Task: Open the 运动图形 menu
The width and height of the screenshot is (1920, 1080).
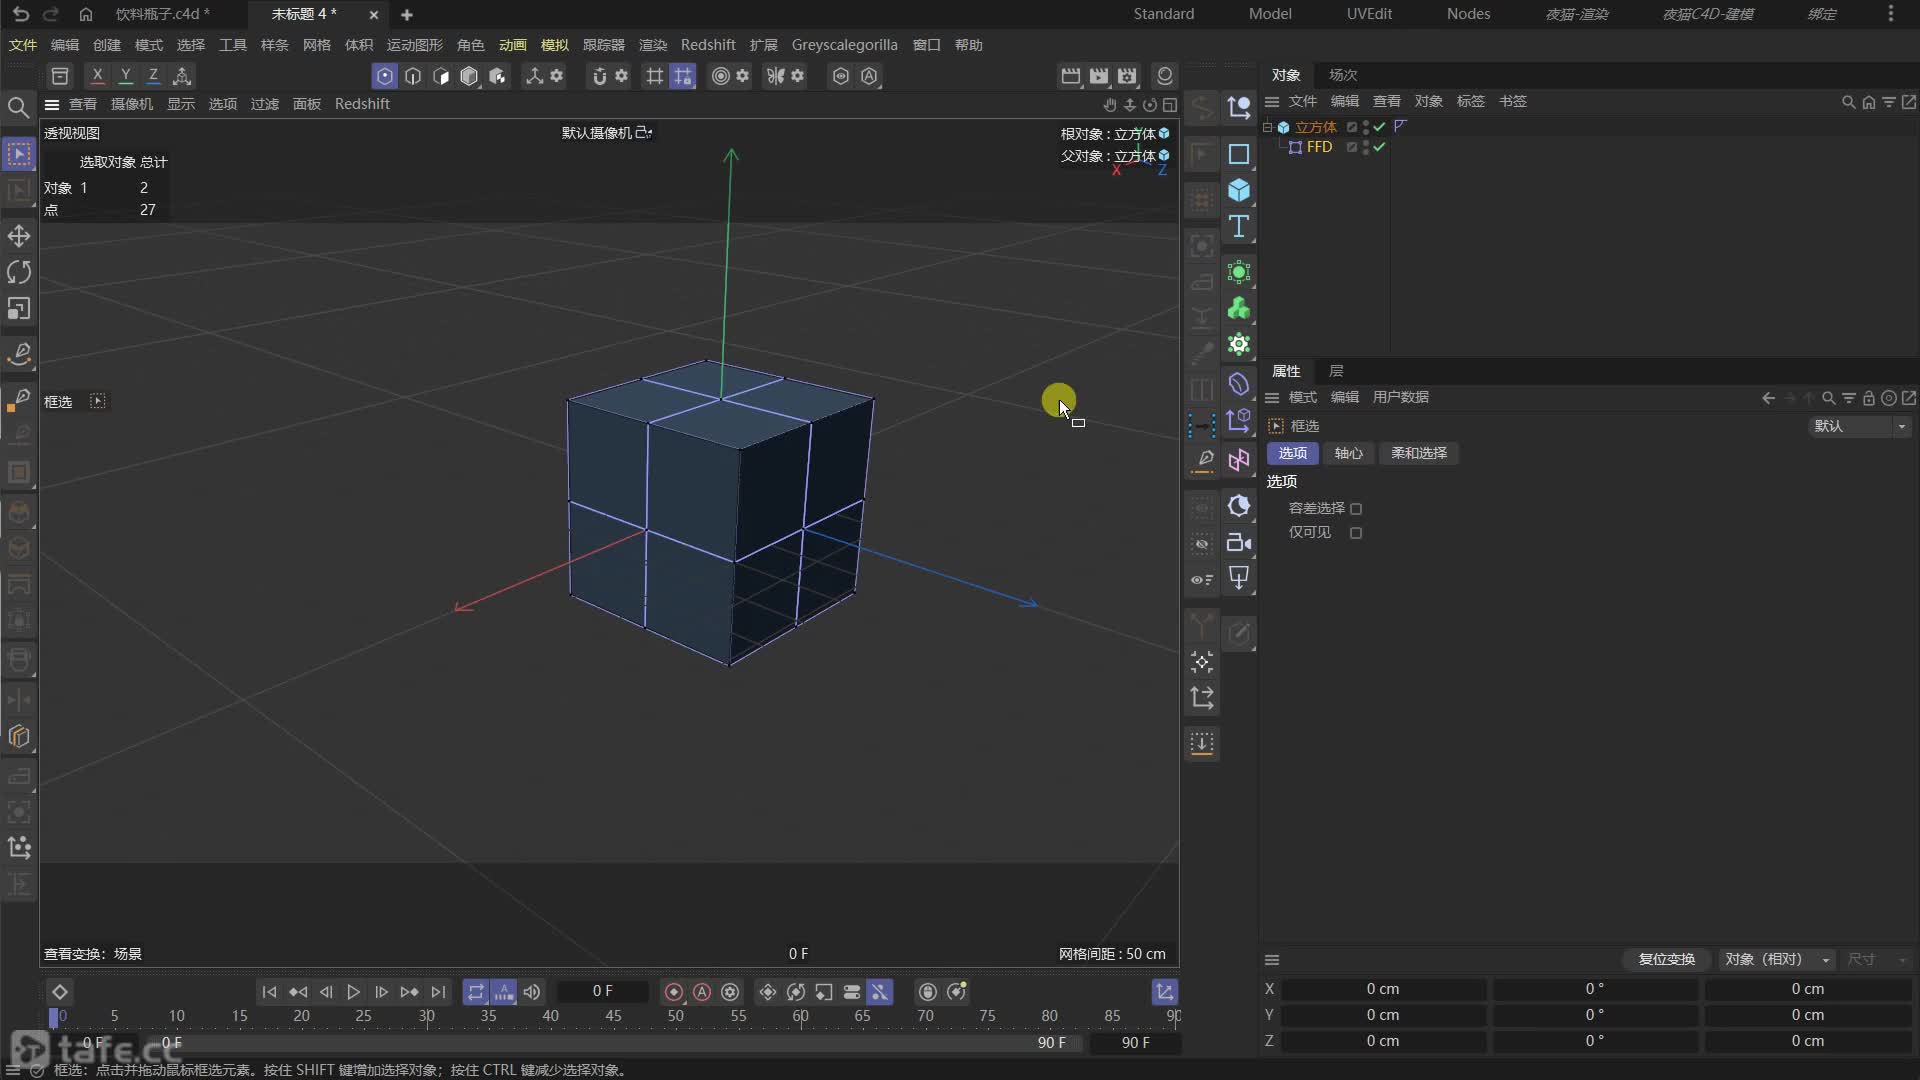Action: (x=414, y=45)
